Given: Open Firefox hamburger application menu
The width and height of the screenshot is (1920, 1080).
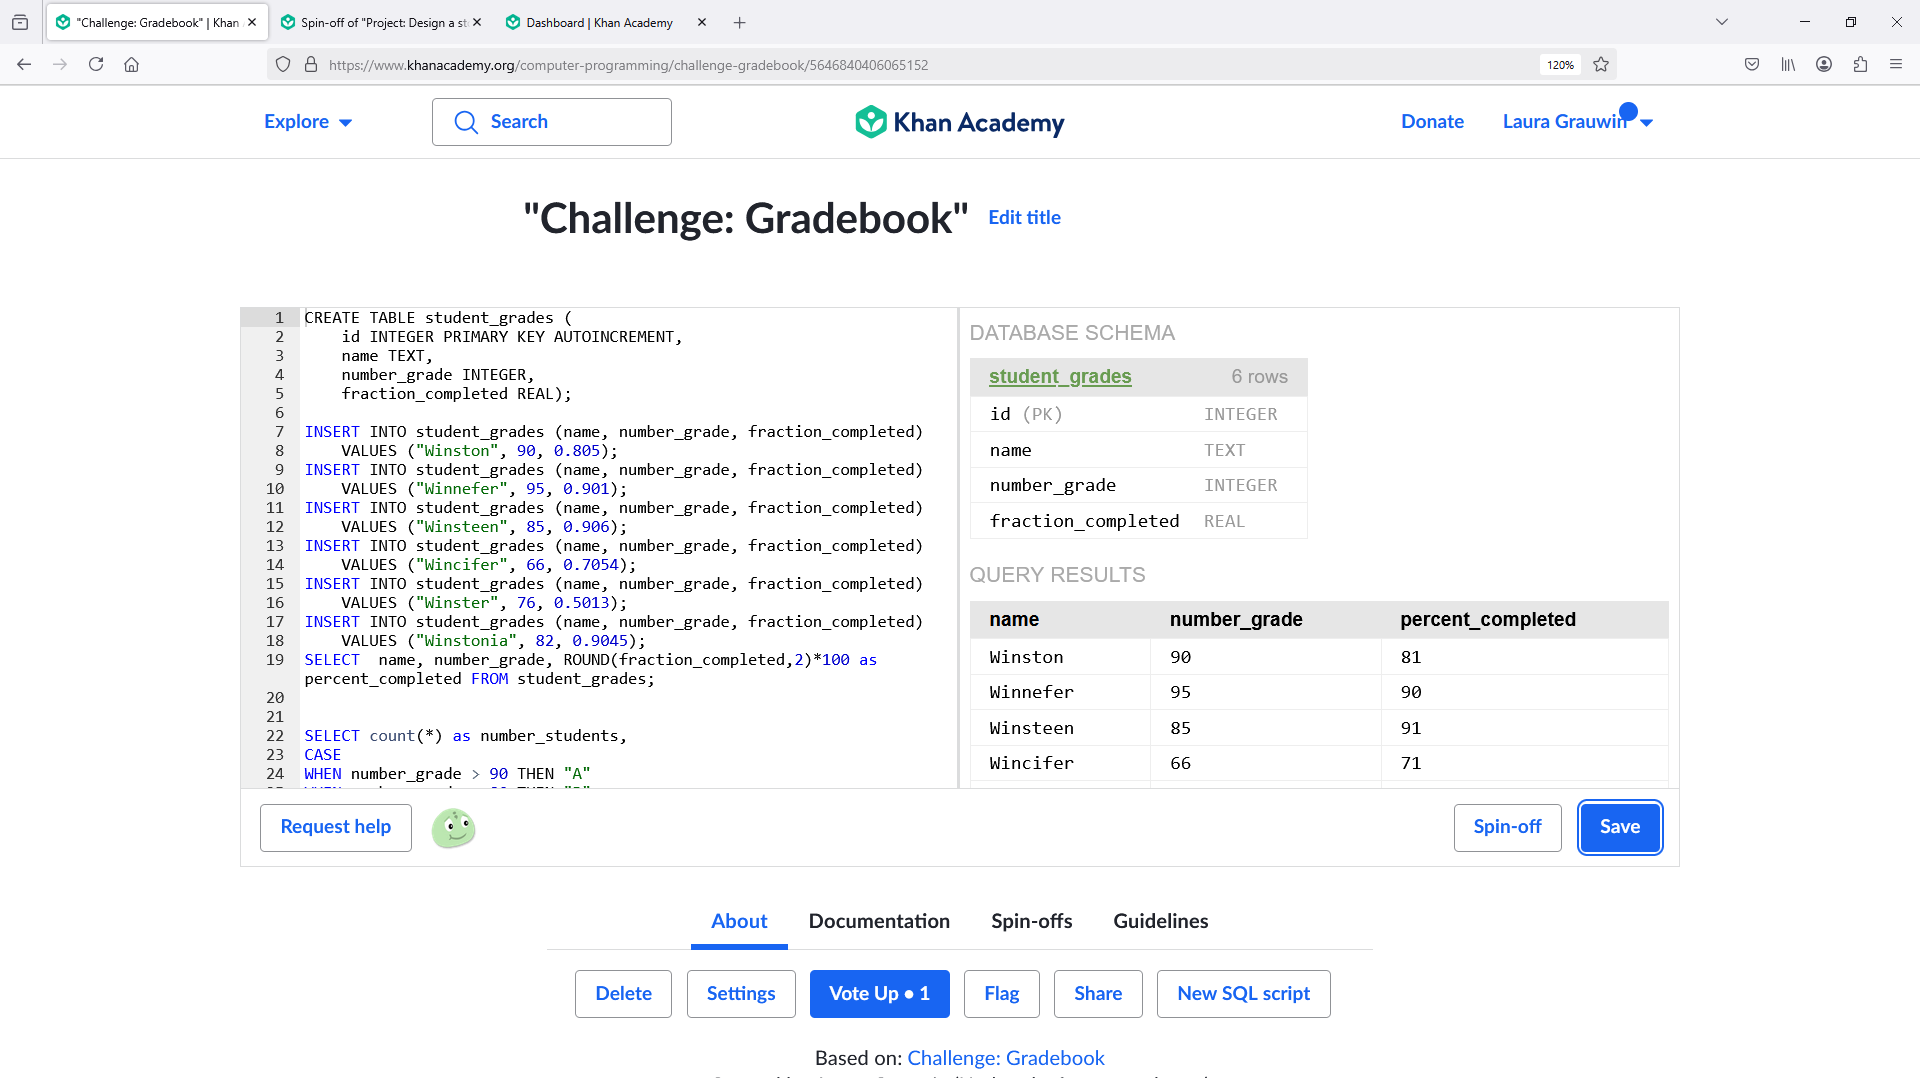Looking at the screenshot, I should point(1896,65).
